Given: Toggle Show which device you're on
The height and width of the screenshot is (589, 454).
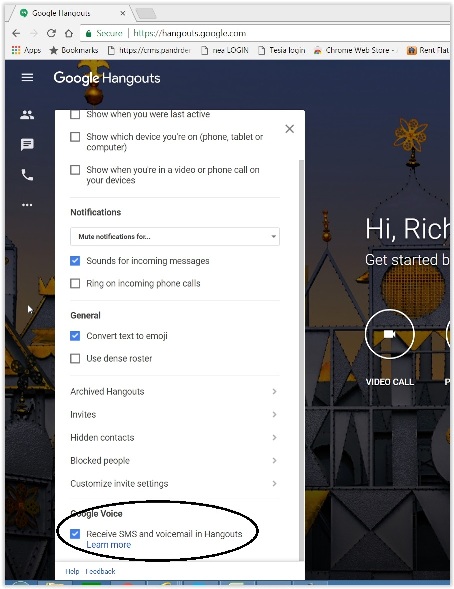Looking at the screenshot, I should point(75,137).
